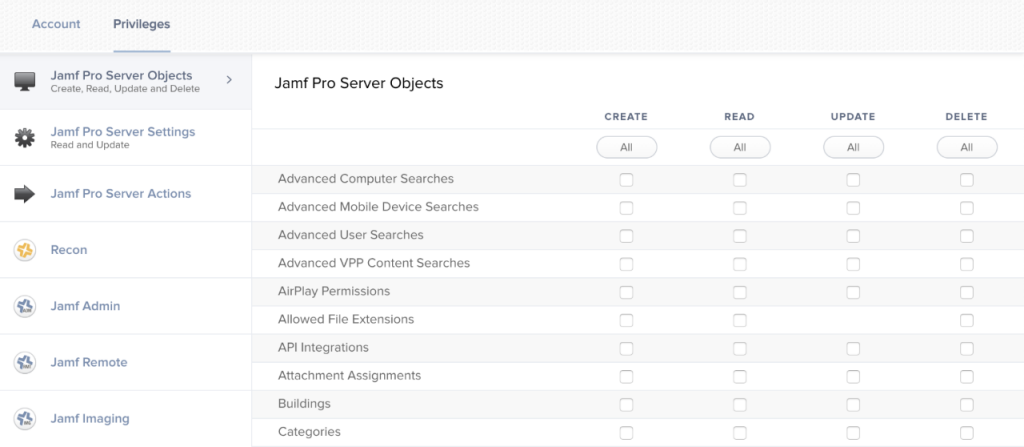
Task: Check Create for AirPlay Permissions
Action: (626, 292)
